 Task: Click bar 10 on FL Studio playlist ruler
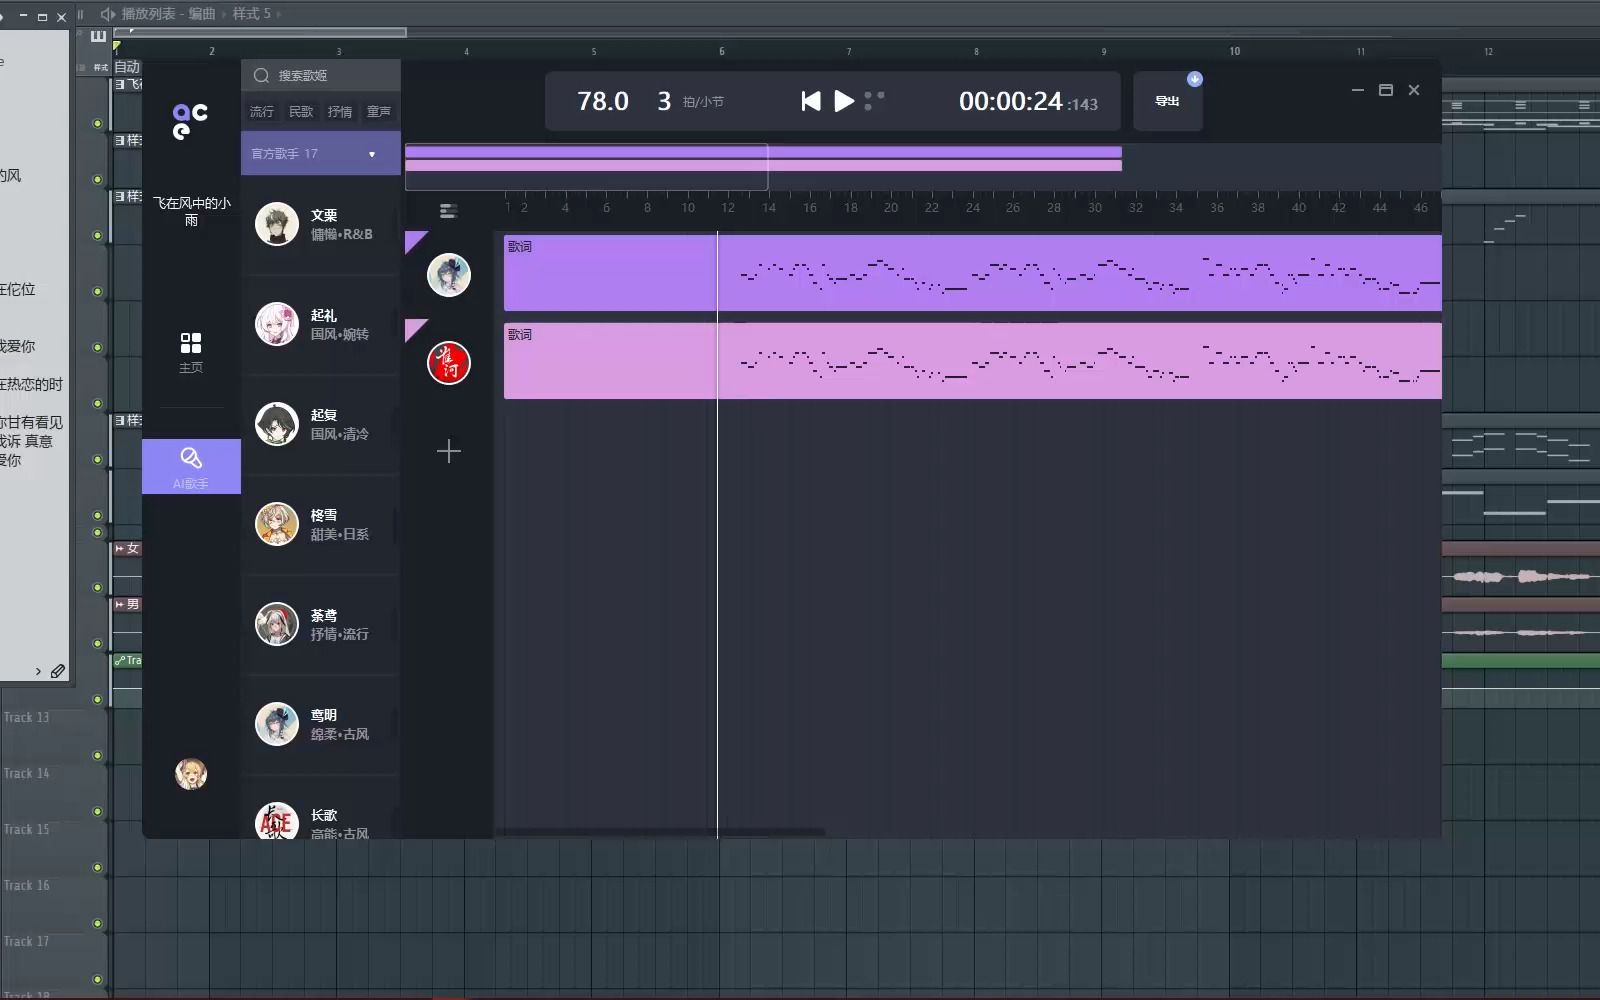(1235, 51)
